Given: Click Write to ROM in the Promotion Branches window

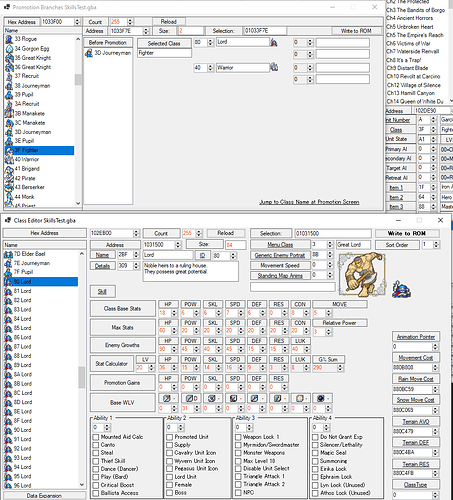Looking at the screenshot, I should coord(356,31).
